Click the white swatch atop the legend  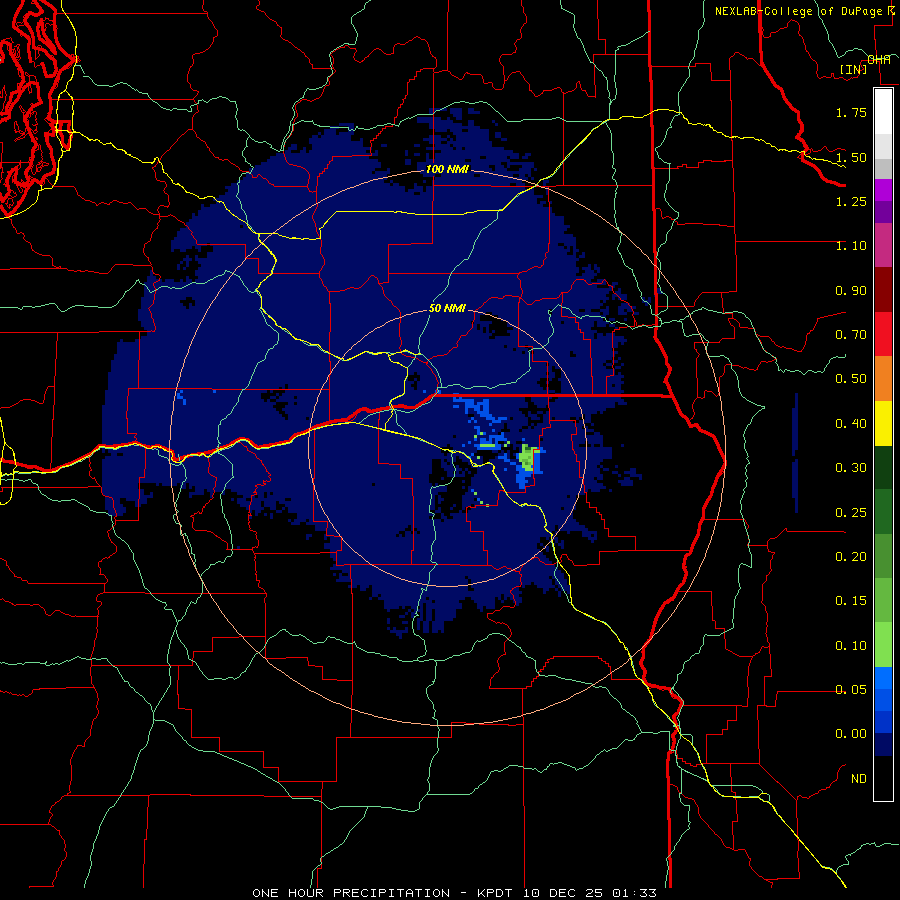[883, 111]
